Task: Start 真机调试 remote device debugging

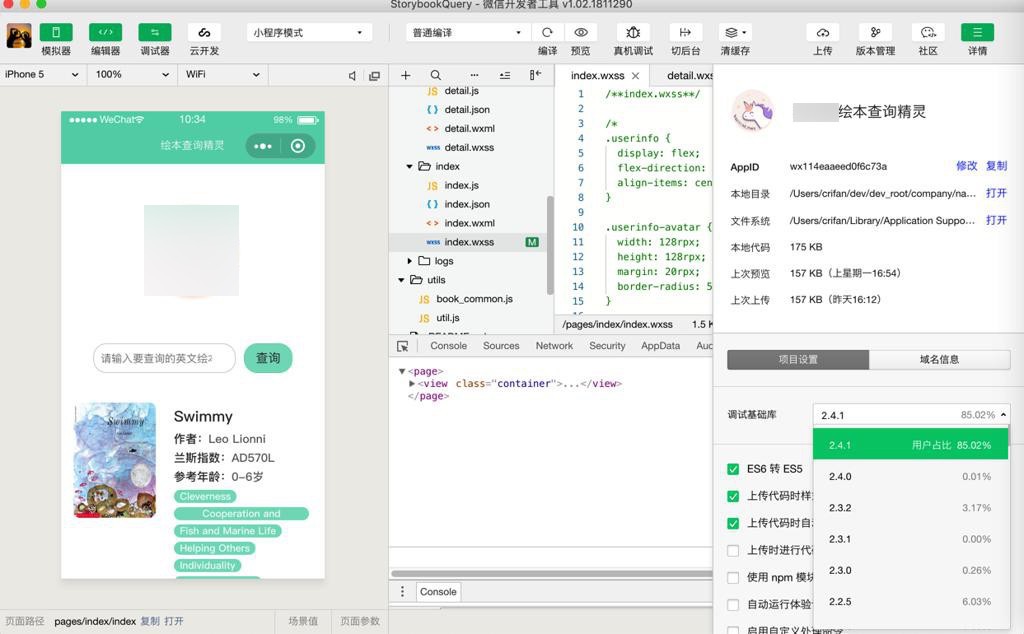Action: point(633,32)
